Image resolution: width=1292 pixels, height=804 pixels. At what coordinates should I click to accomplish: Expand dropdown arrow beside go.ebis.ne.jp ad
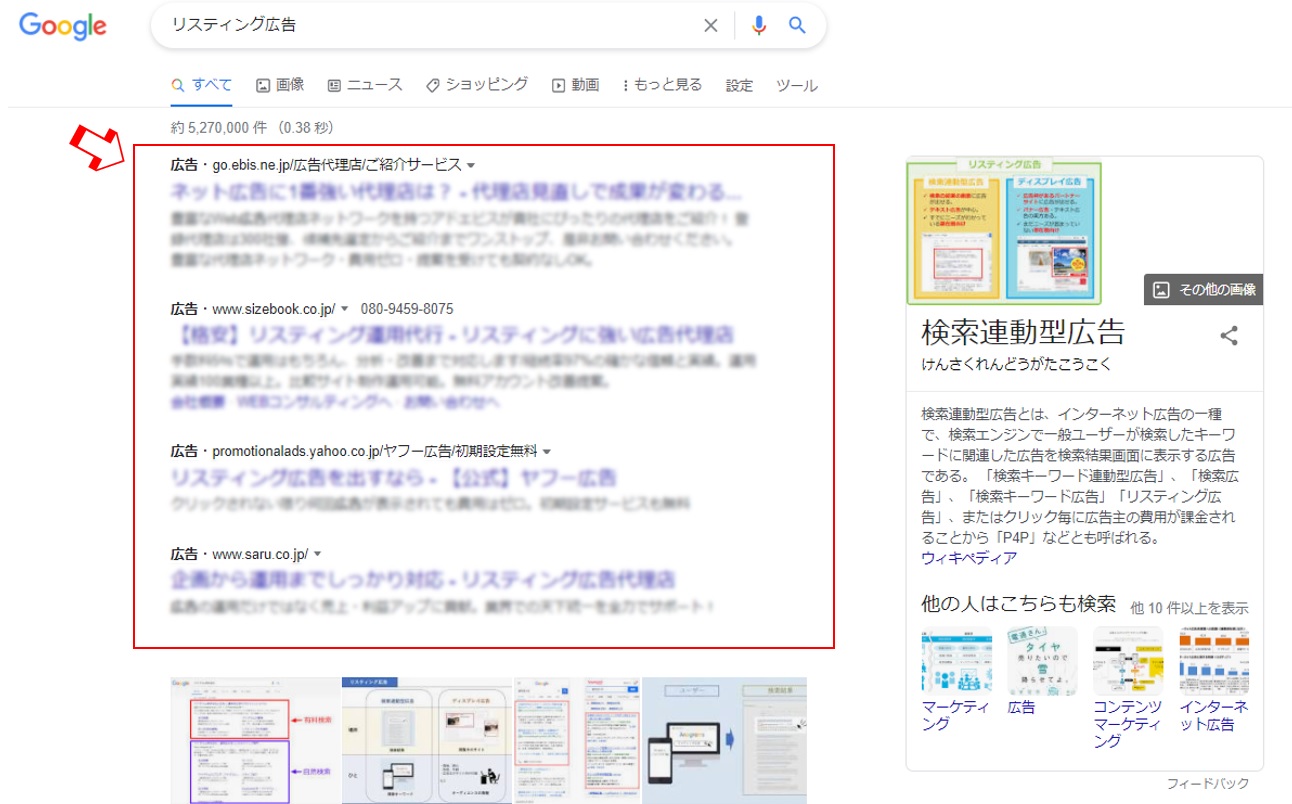click(471, 165)
